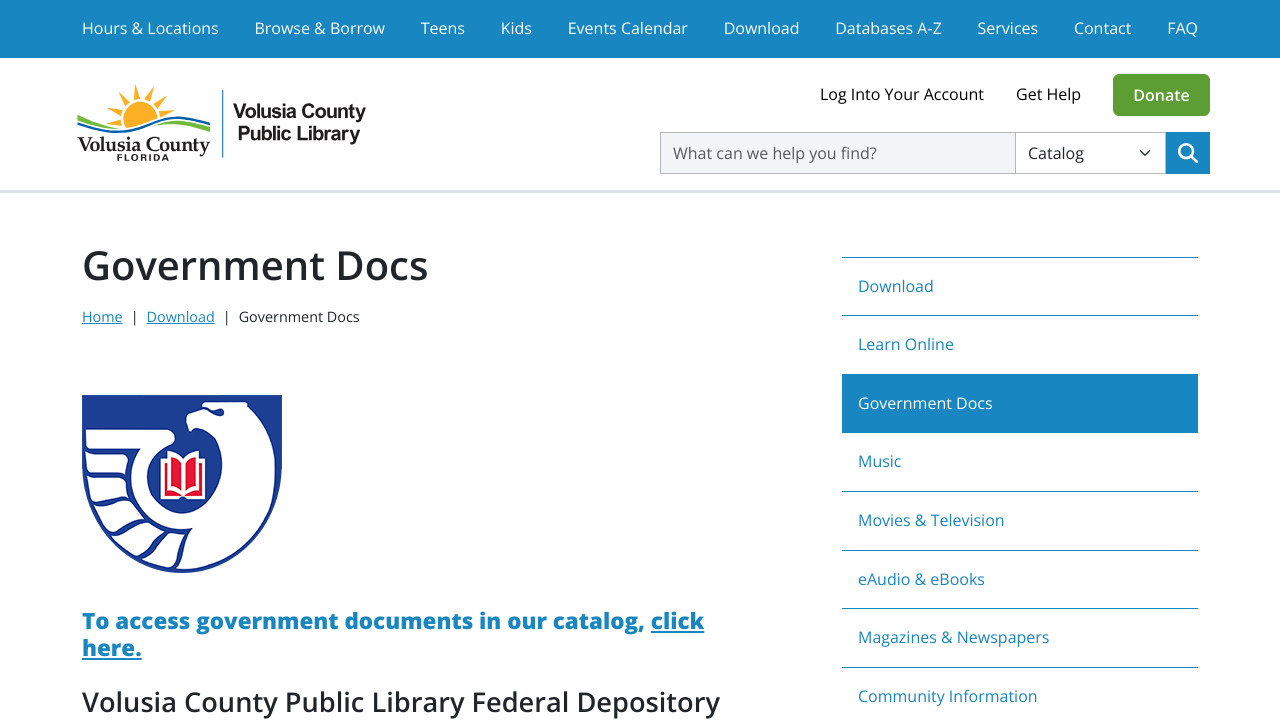The image size is (1280, 720).
Task: Click the search magnifying glass icon
Action: tap(1187, 152)
